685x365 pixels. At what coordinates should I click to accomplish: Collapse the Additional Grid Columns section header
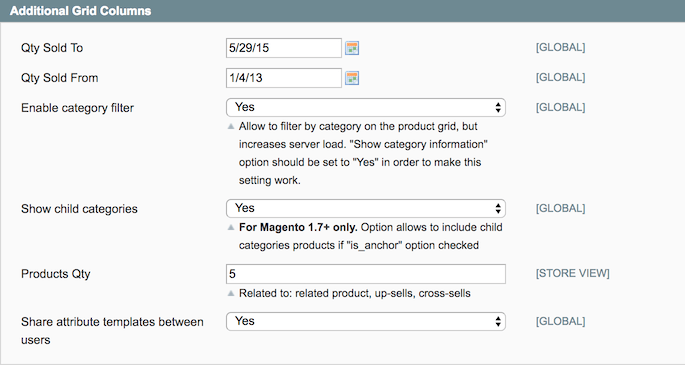[x=342, y=11]
